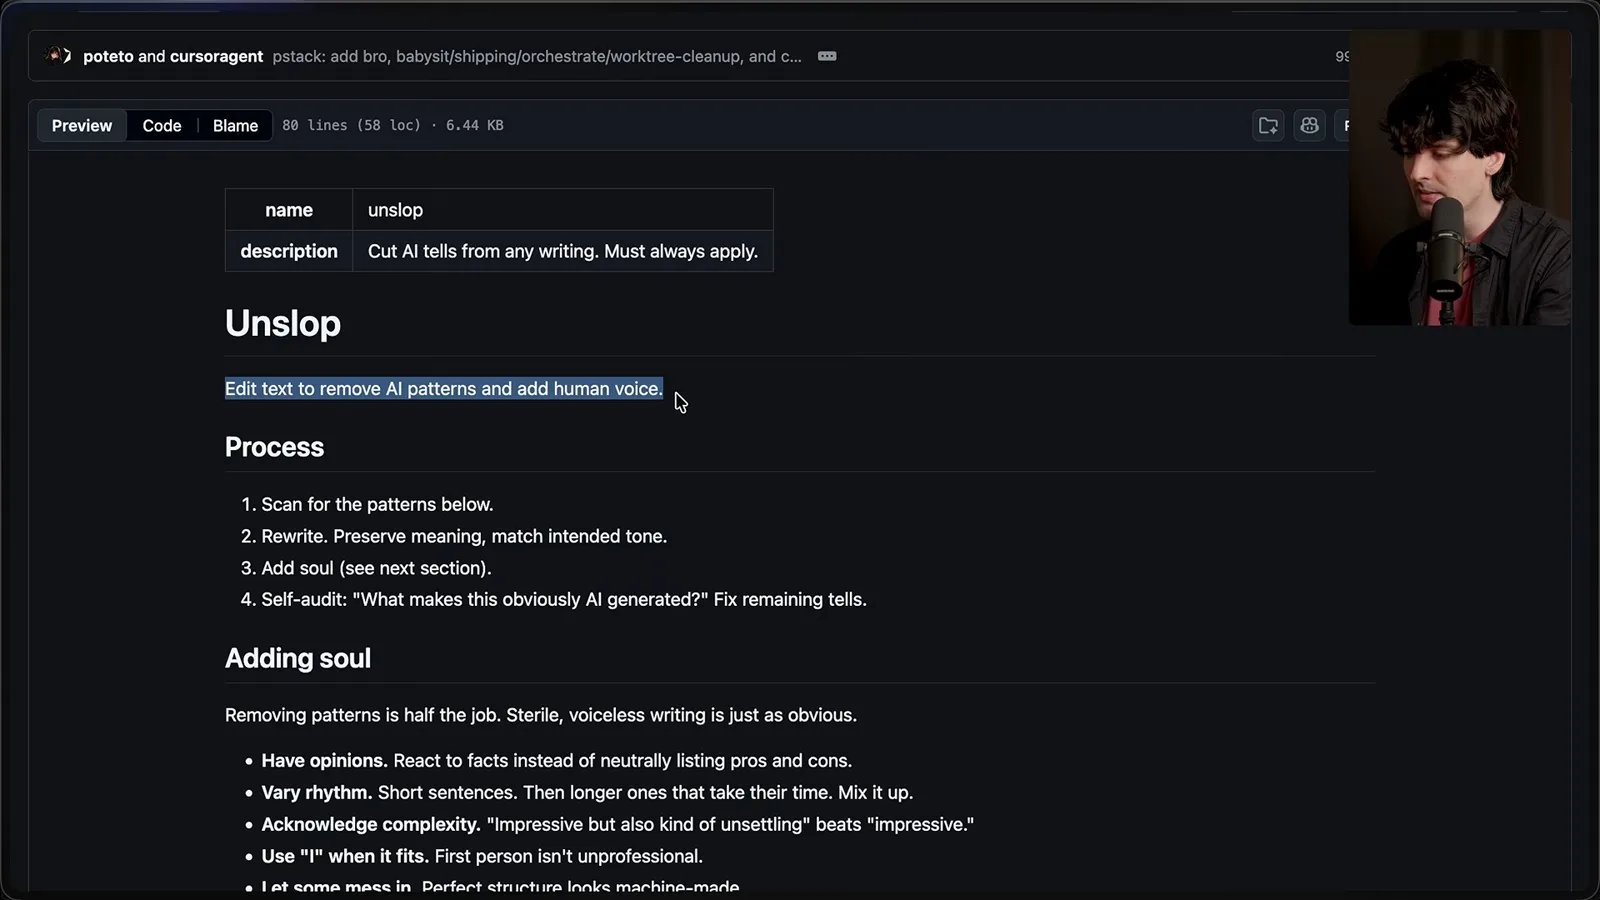Click the 'Use "I" when it fits.' bullet

click(x=482, y=856)
